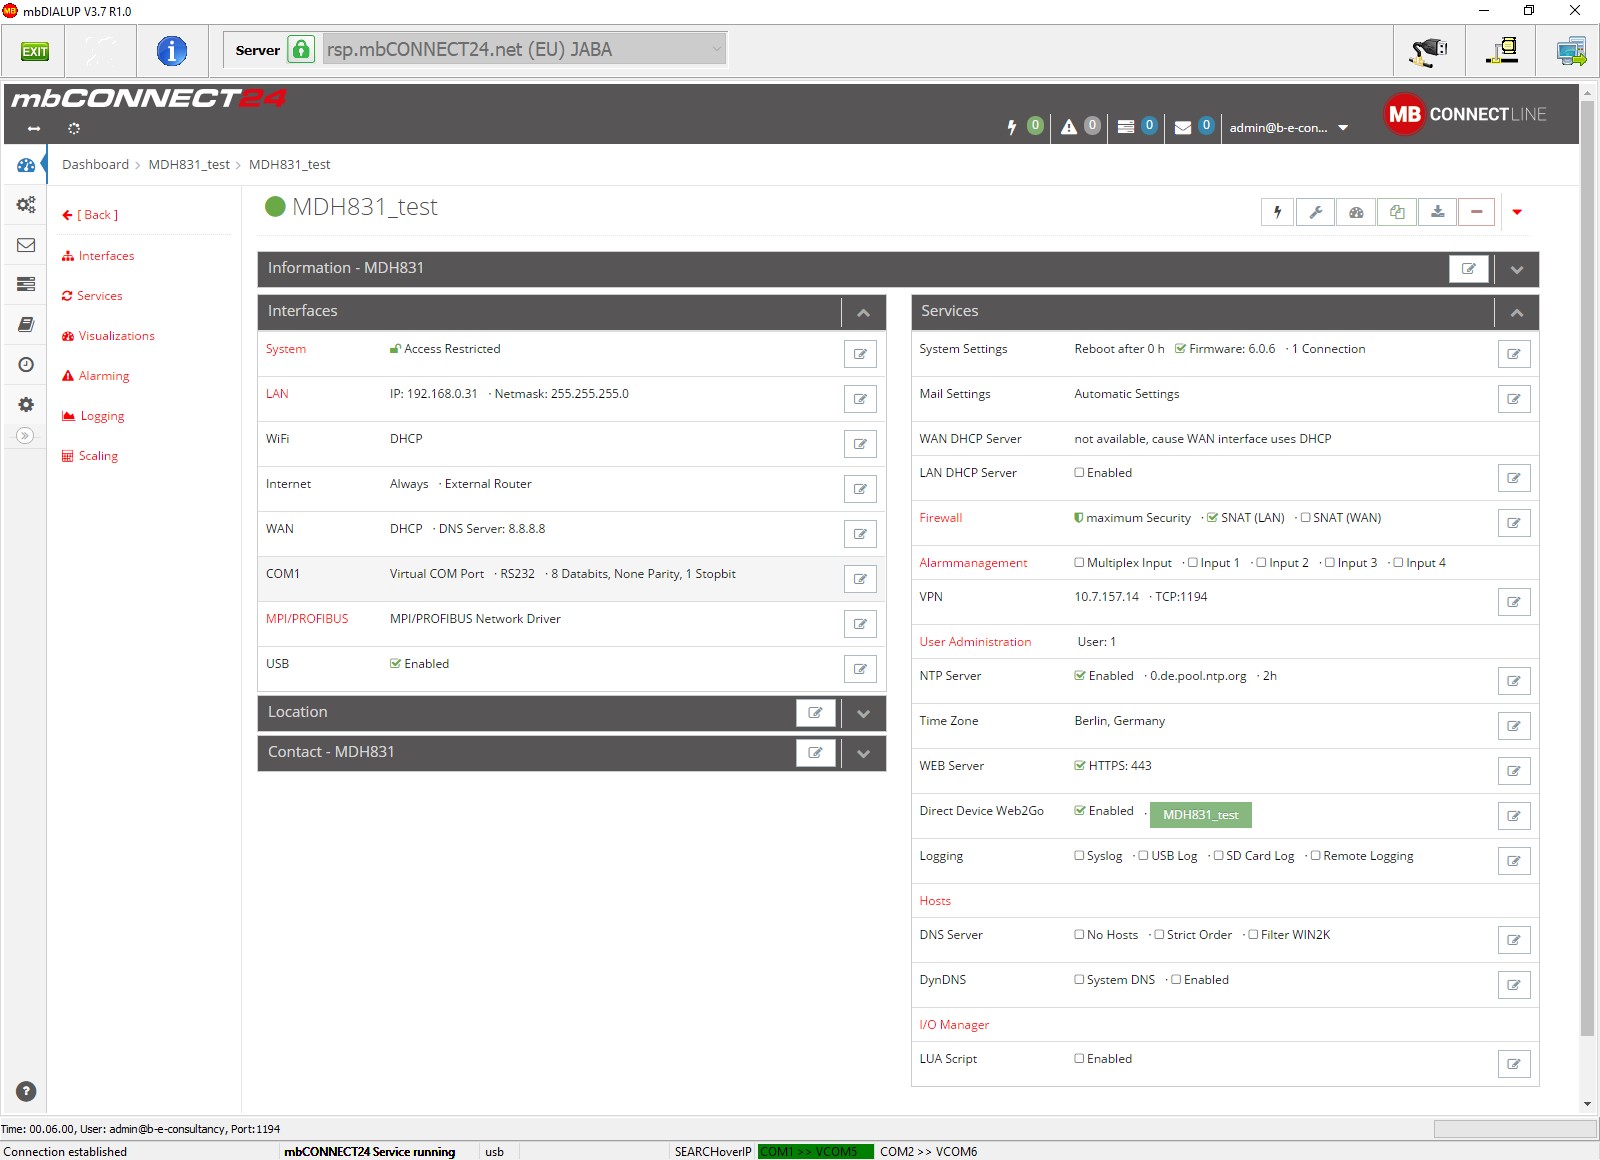Open the admin user account dropdown
The height and width of the screenshot is (1160, 1600).
point(1289,128)
